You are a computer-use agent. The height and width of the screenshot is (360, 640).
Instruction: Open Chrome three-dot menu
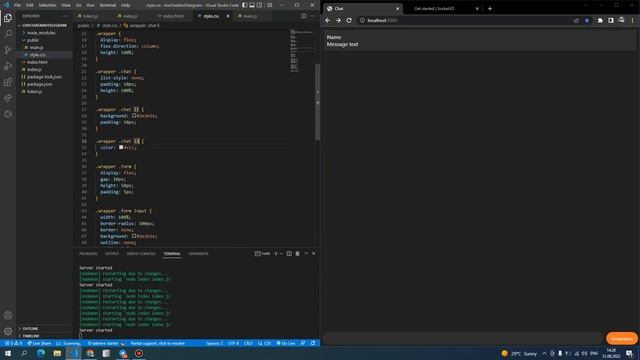point(633,20)
